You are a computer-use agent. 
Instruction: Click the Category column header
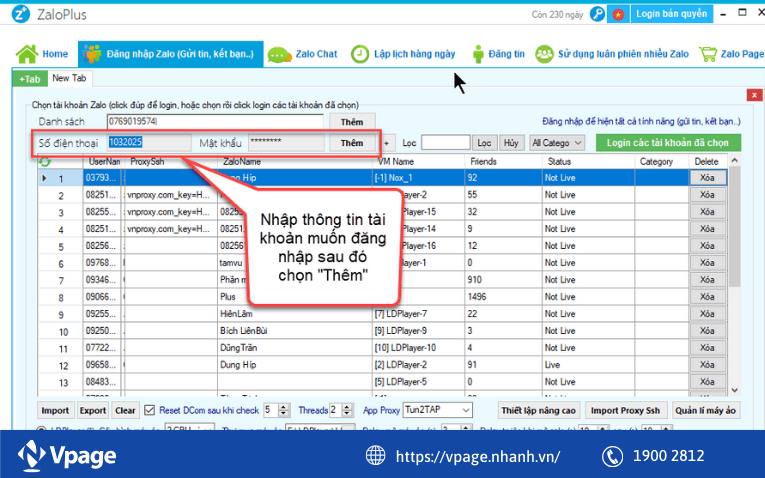click(656, 161)
